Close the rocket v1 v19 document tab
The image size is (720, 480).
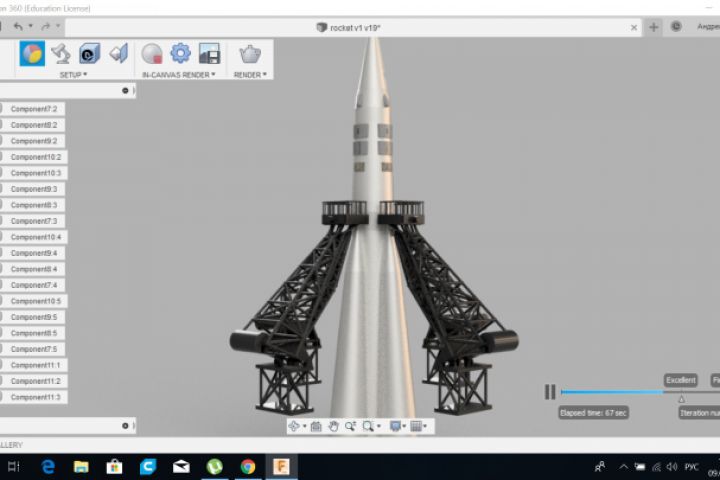coord(634,28)
